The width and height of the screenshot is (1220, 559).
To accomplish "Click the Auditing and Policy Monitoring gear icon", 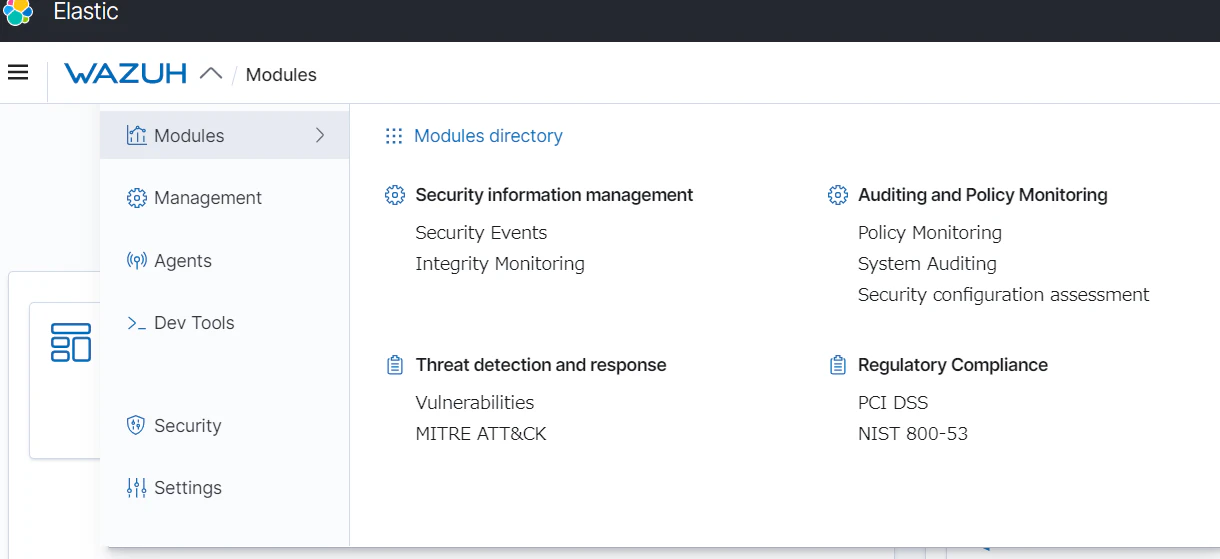I will tap(838, 195).
